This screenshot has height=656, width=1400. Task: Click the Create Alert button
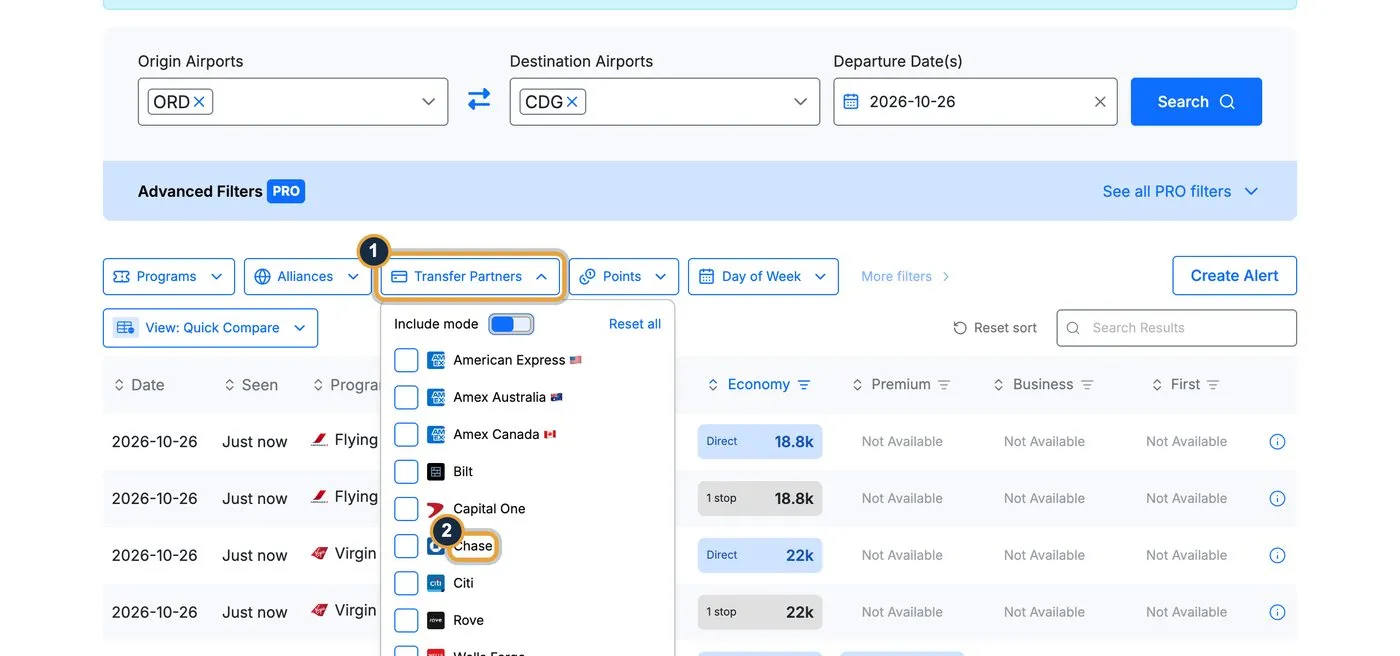(x=1234, y=276)
